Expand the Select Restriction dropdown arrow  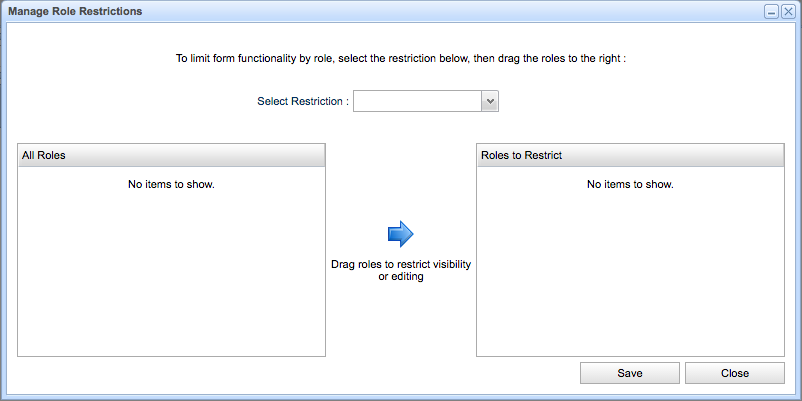490,101
